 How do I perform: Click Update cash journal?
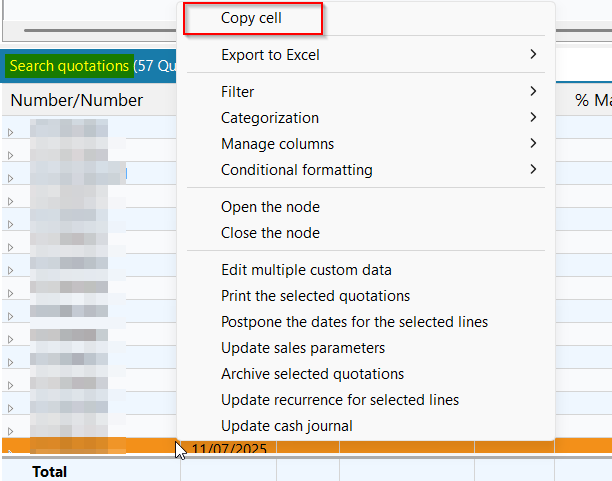tap(286, 426)
